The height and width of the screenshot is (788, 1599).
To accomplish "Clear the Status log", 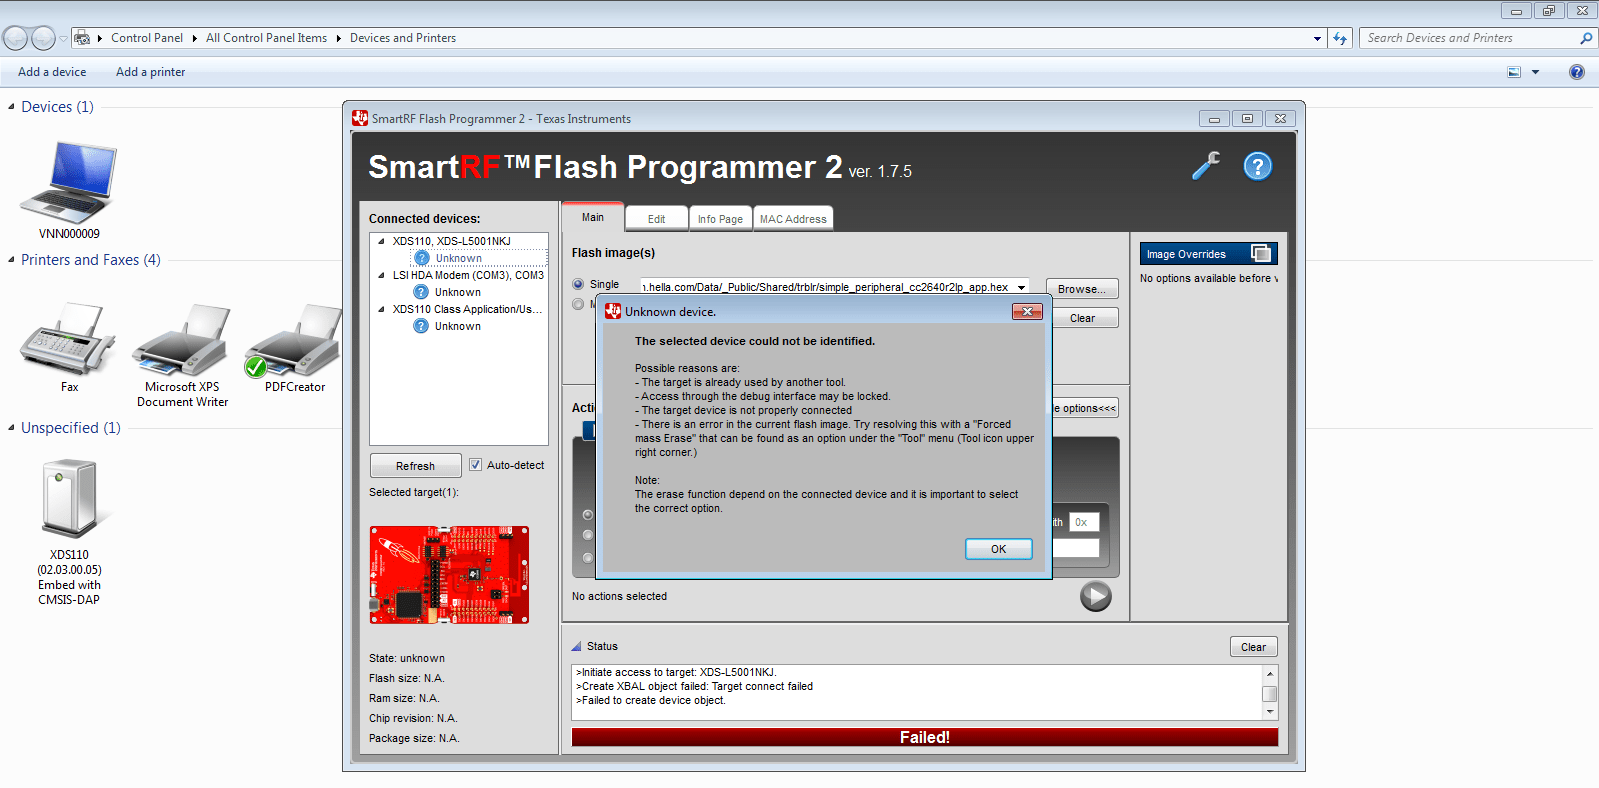I will [1253, 647].
